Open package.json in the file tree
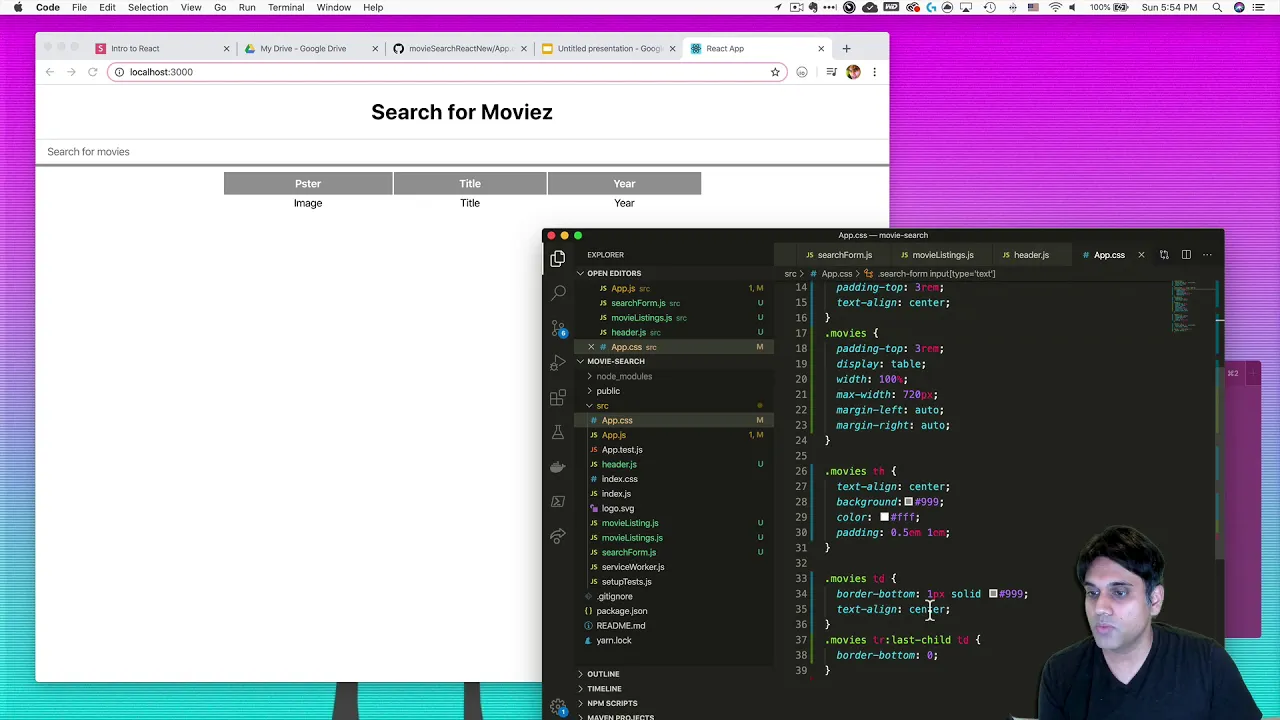1280x720 pixels. coord(621,611)
